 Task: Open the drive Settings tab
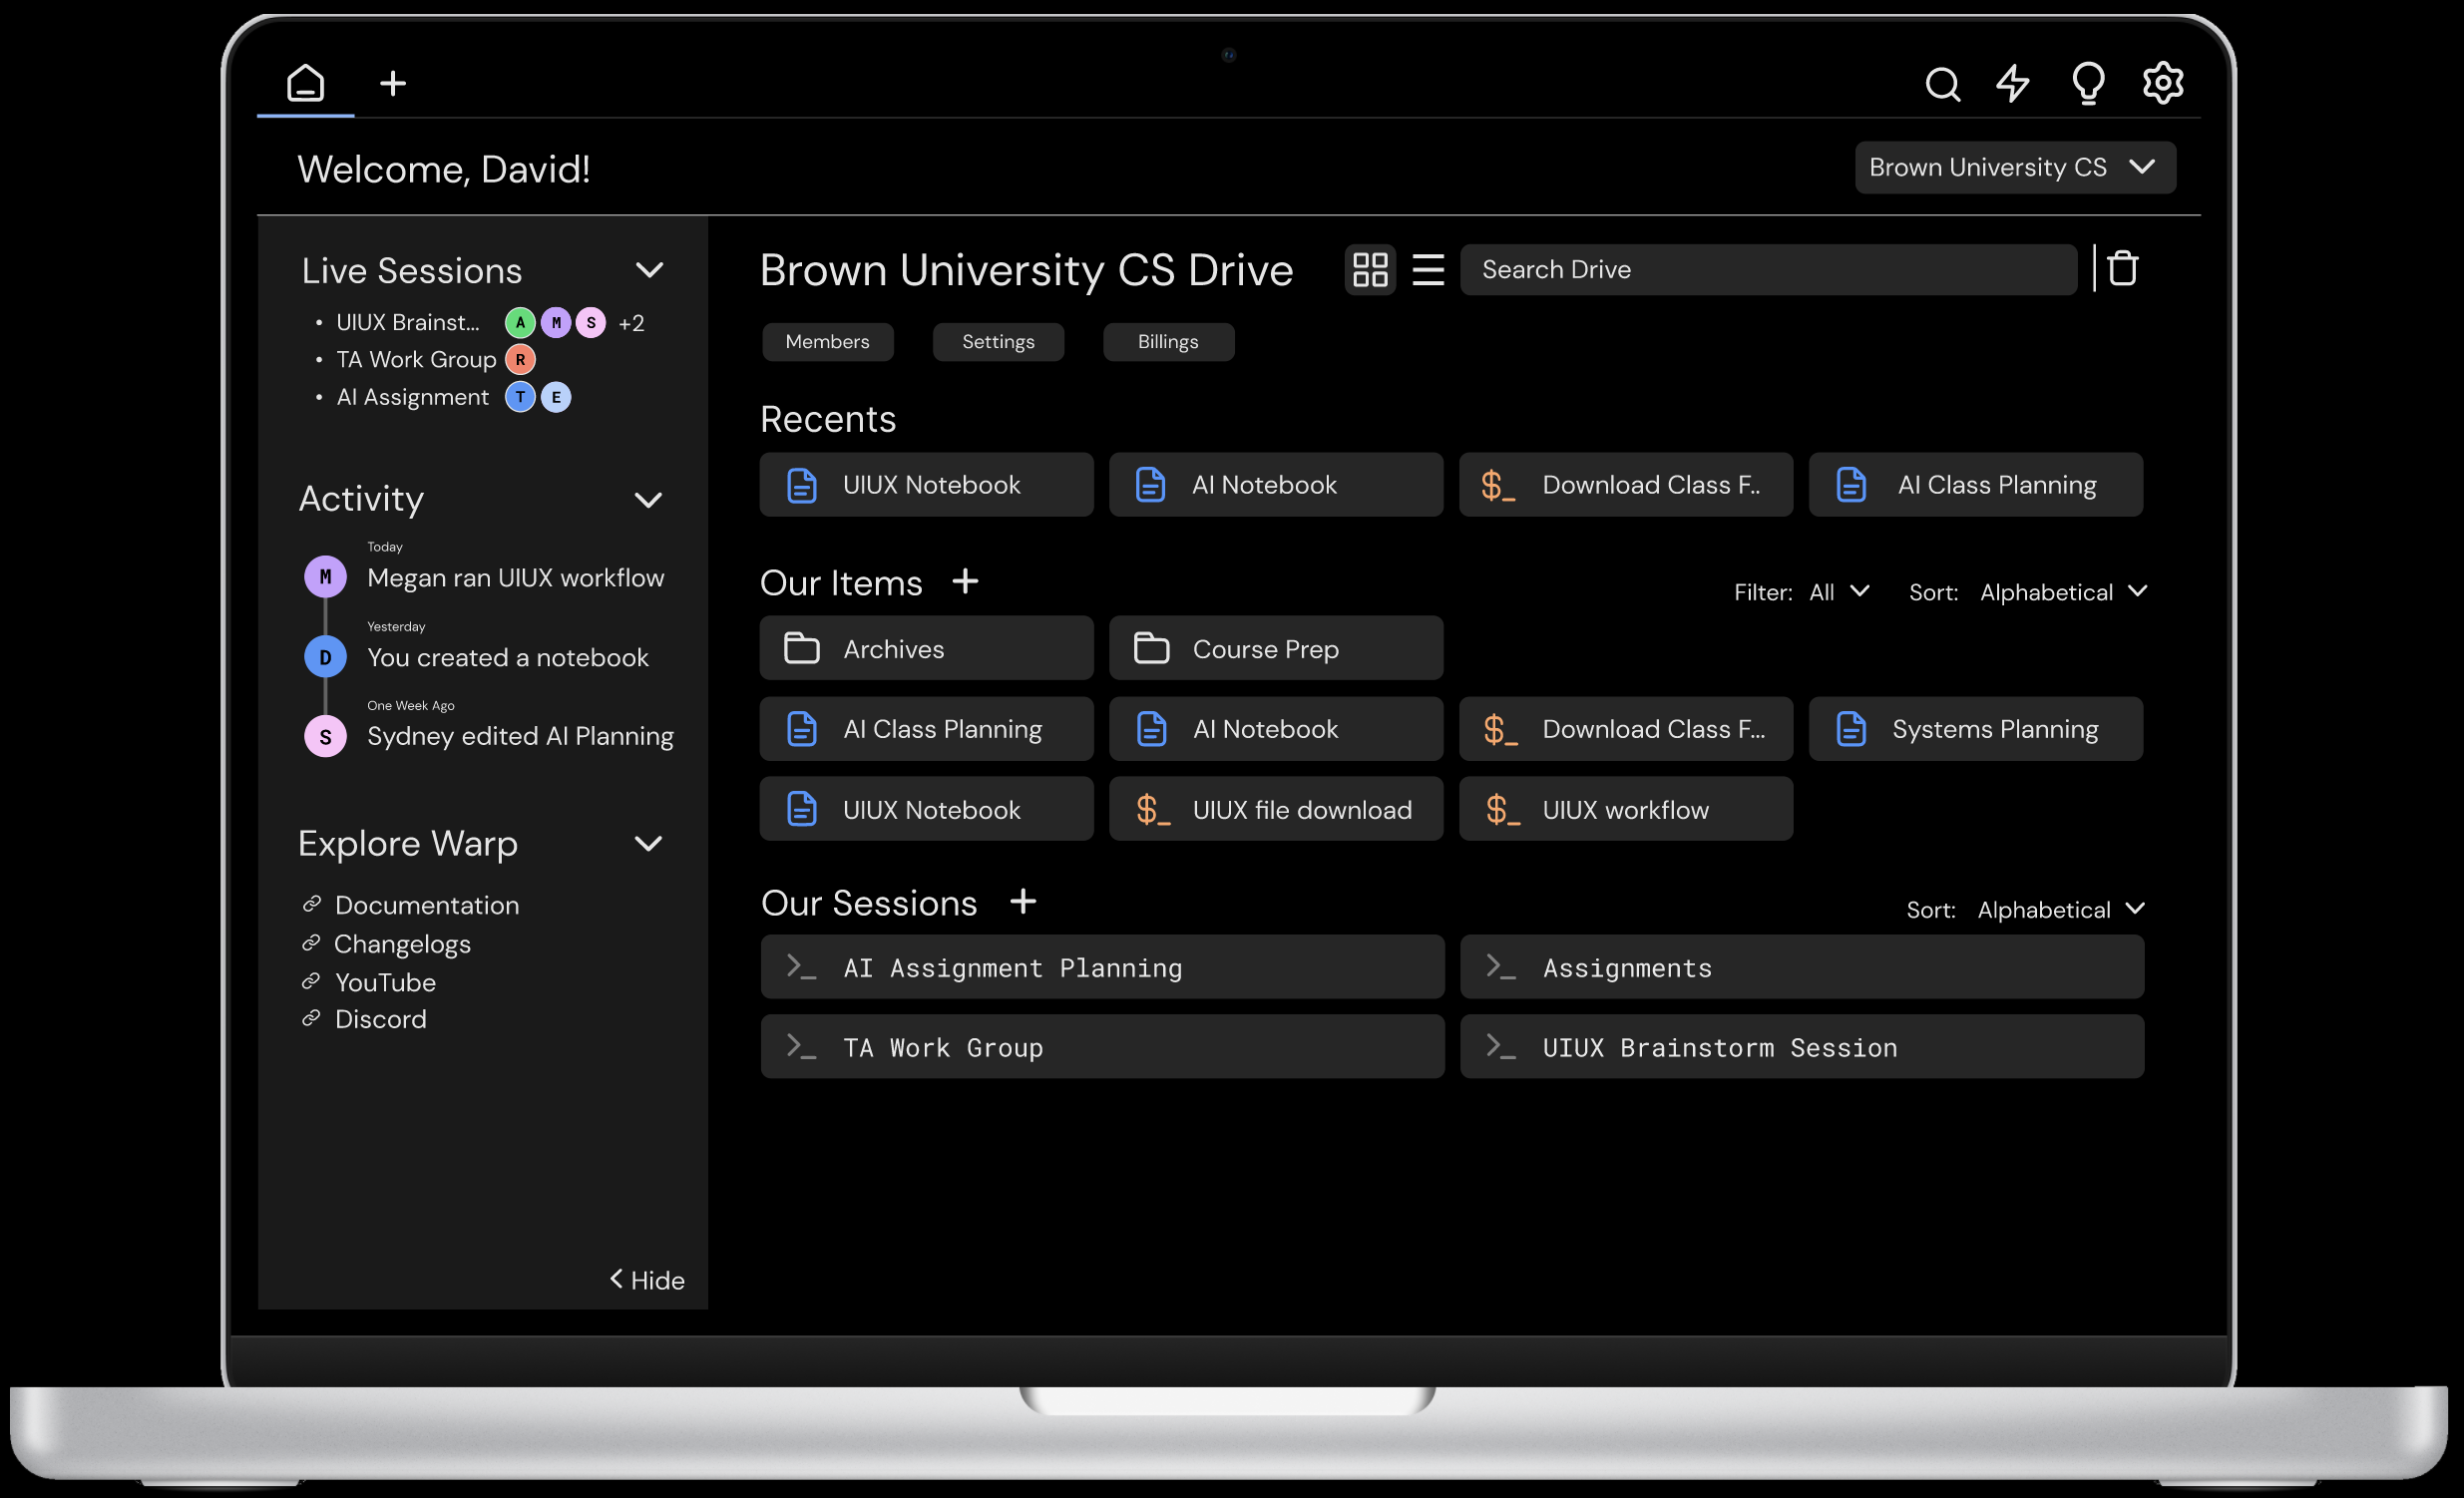click(998, 341)
